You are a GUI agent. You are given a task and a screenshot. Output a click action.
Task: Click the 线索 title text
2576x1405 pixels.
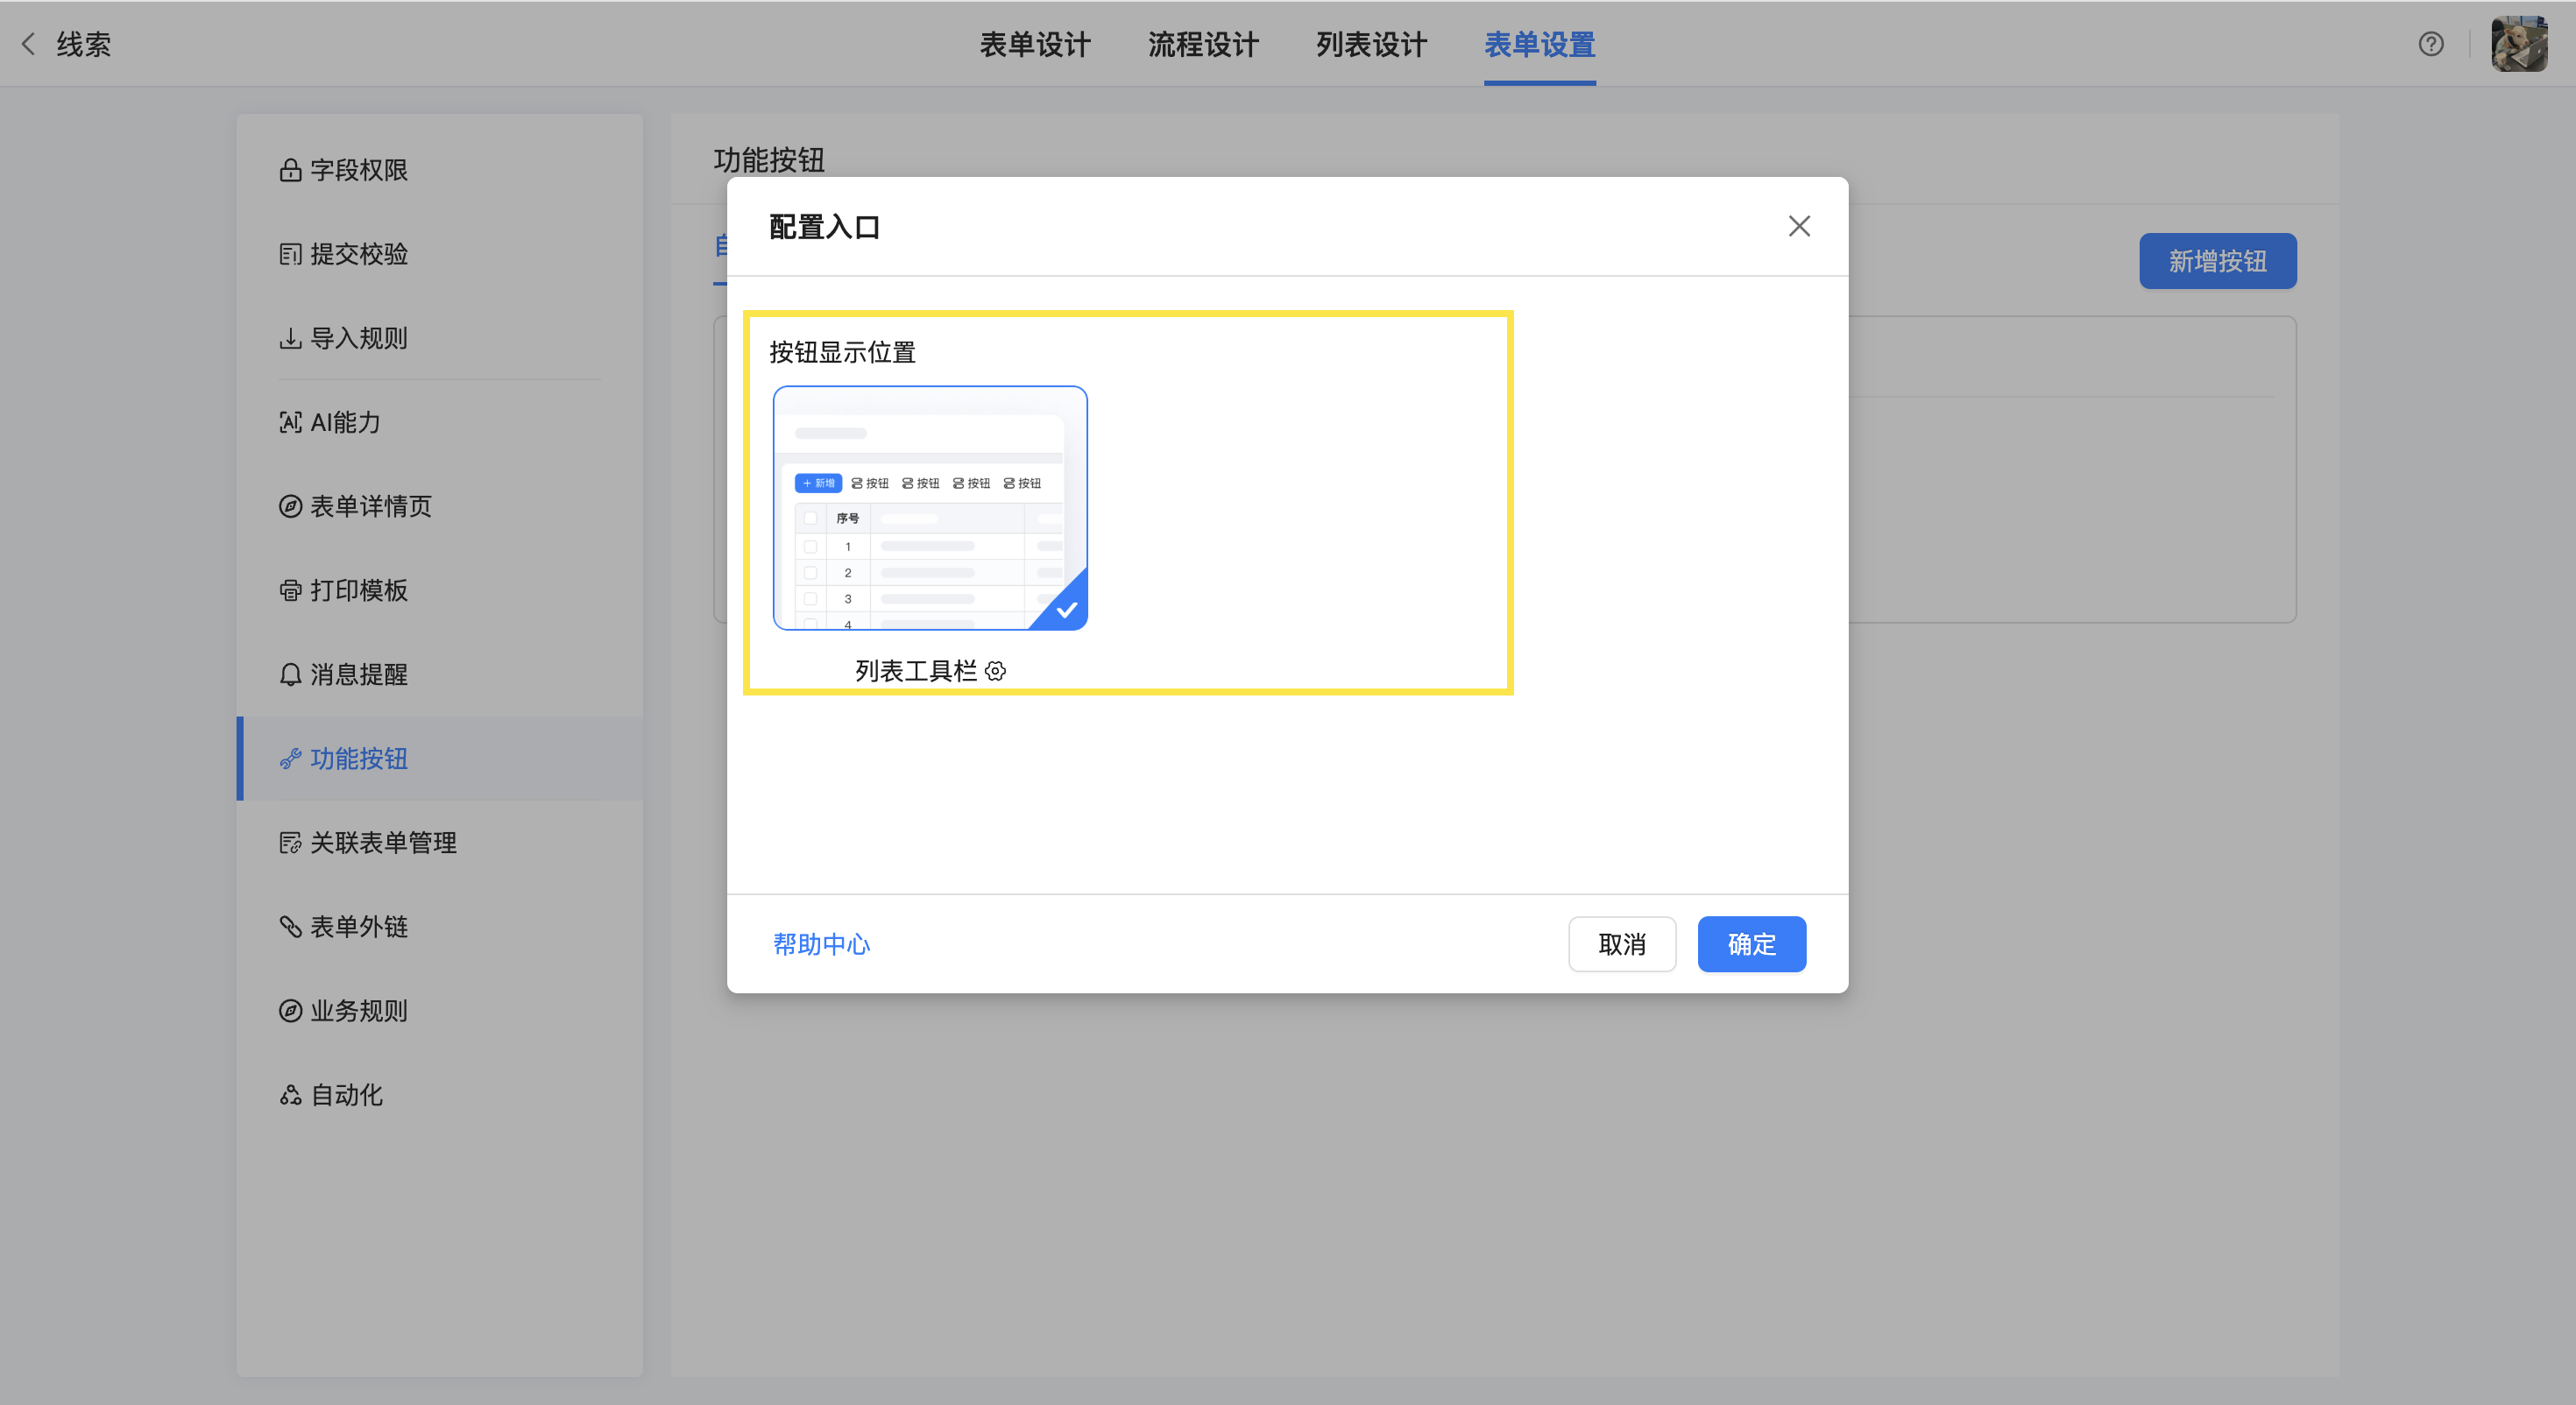point(84,44)
